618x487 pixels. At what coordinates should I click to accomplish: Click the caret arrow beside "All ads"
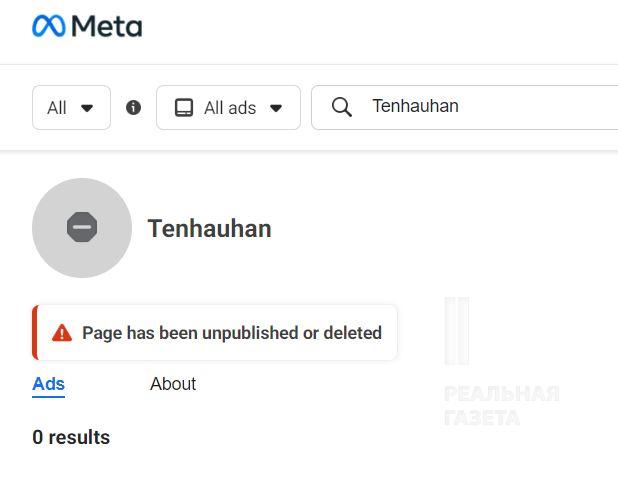pos(276,108)
